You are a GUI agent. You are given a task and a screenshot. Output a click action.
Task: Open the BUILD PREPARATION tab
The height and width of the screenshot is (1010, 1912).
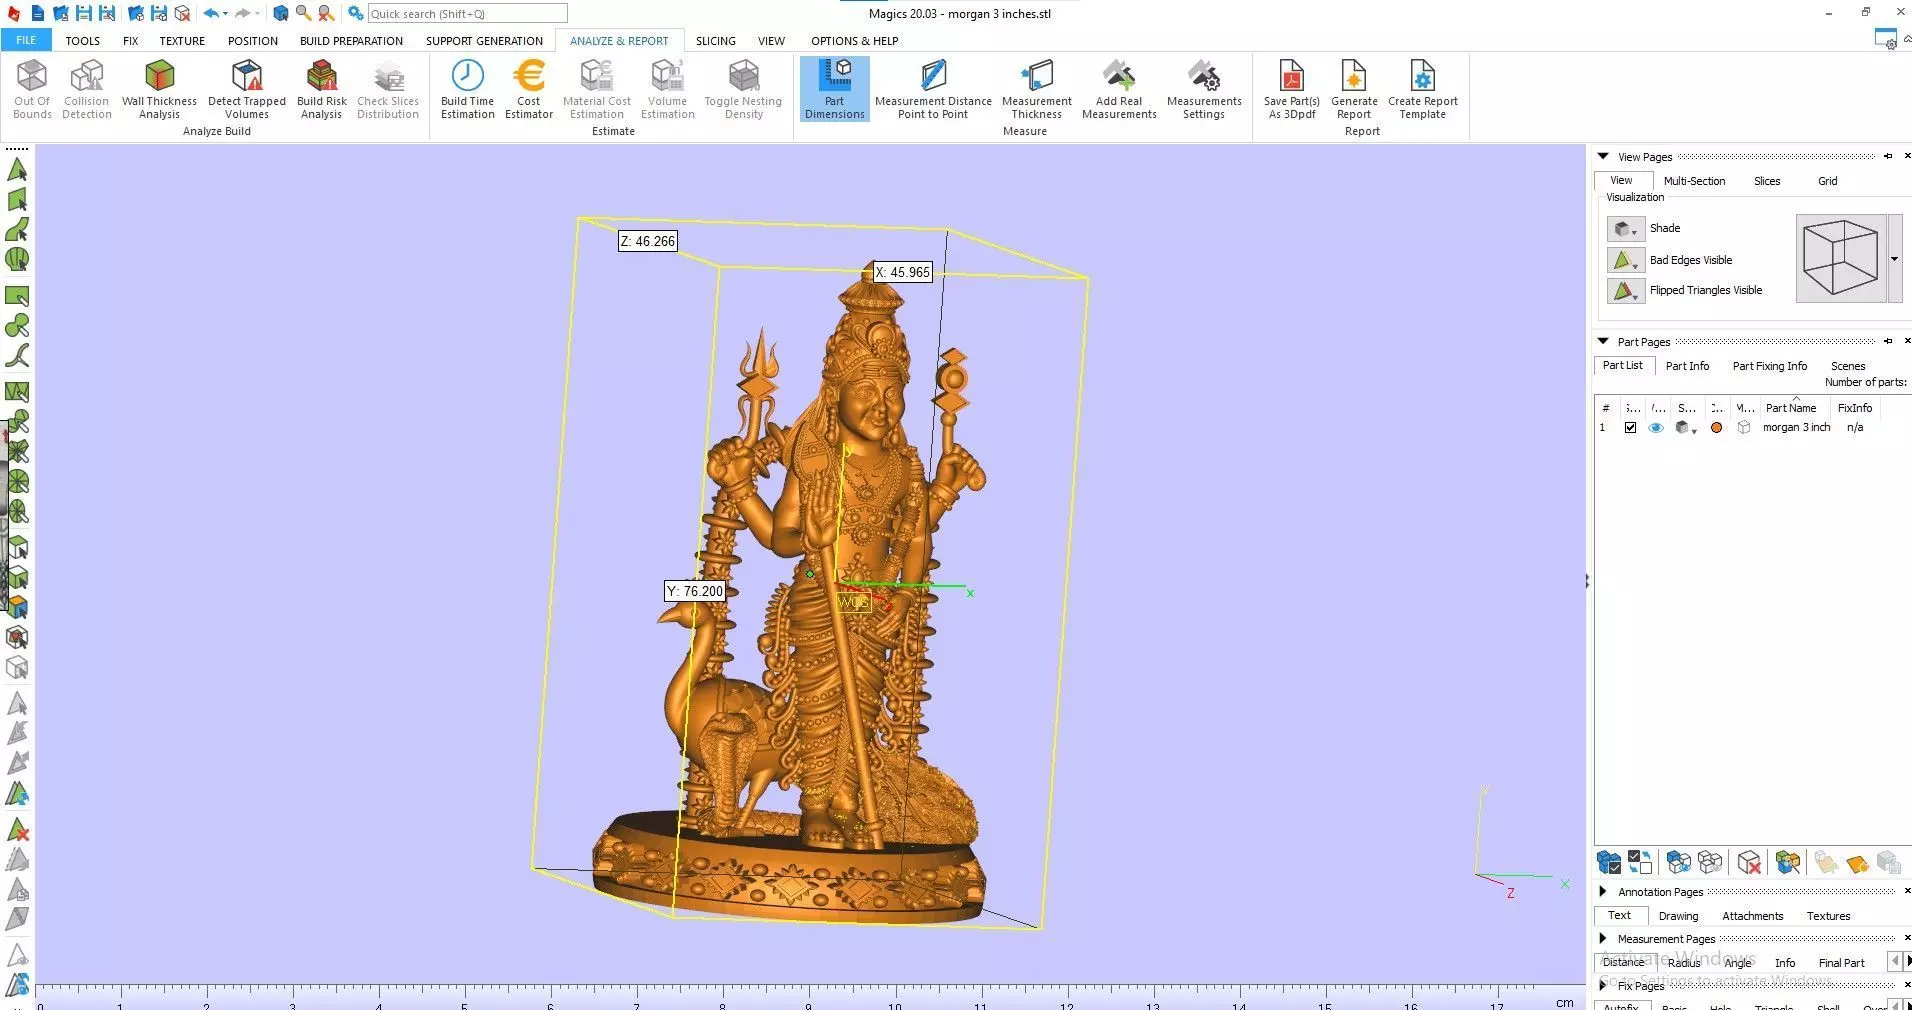351,41
